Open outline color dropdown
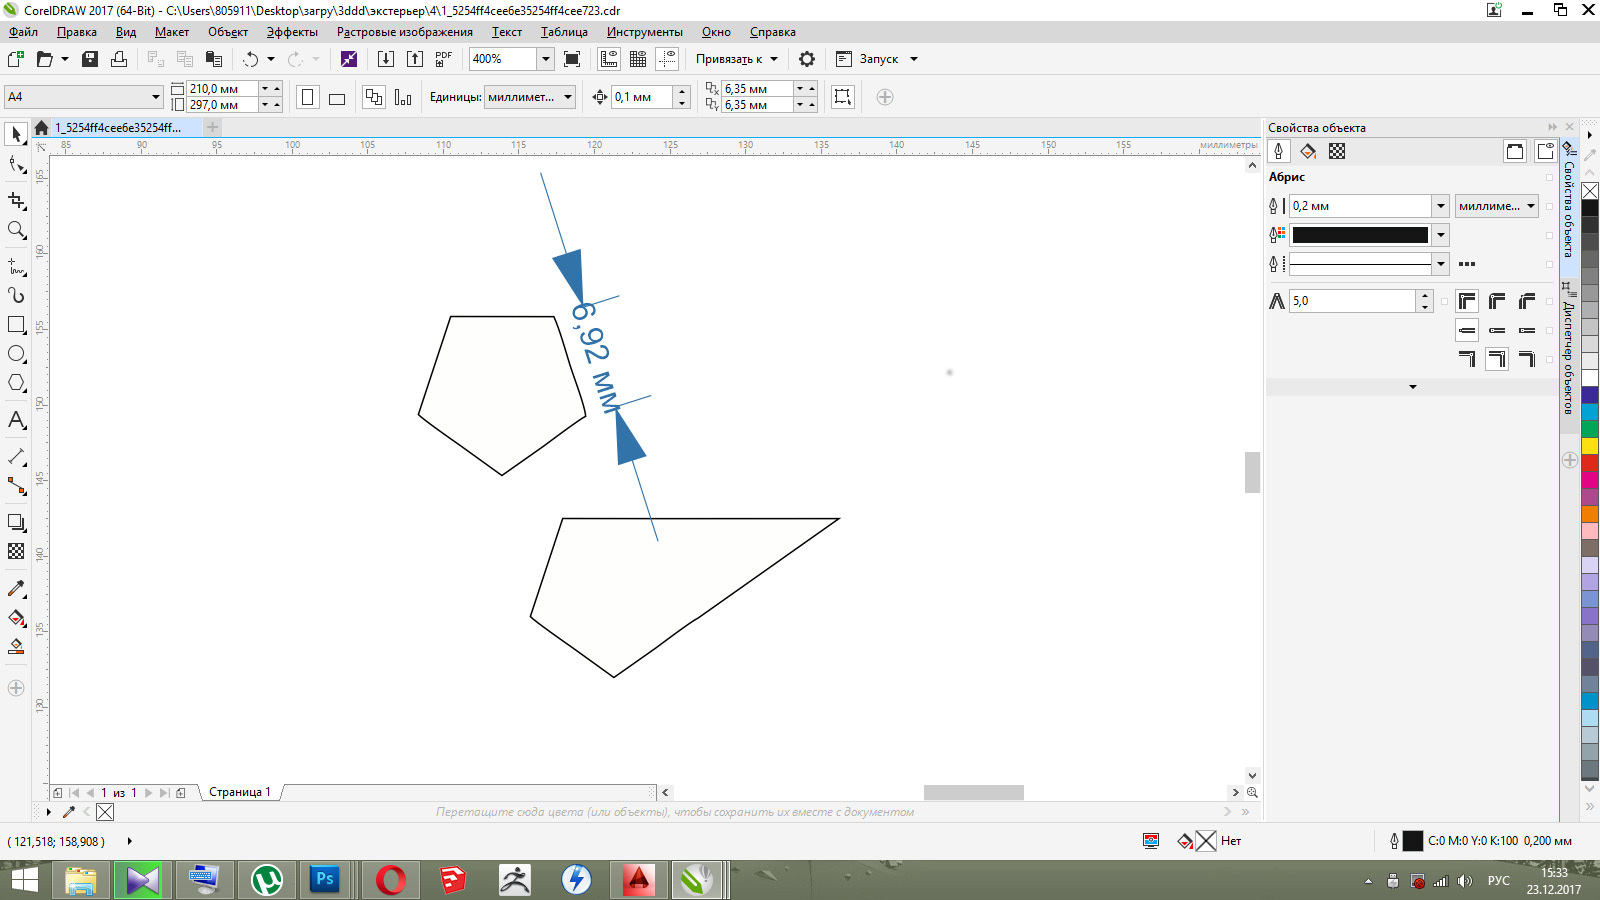 click(1440, 235)
